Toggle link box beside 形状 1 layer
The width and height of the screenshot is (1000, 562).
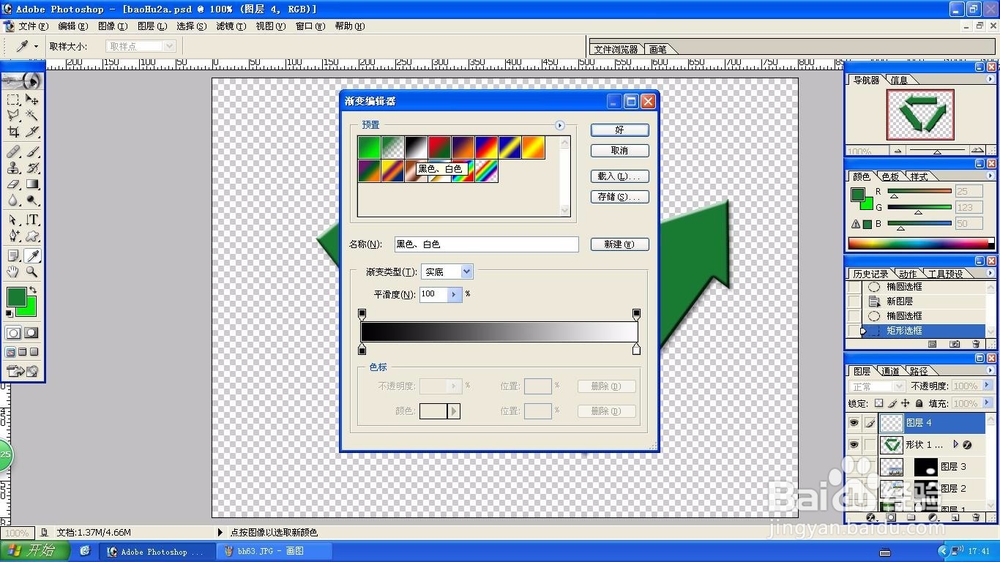[x=870, y=445]
